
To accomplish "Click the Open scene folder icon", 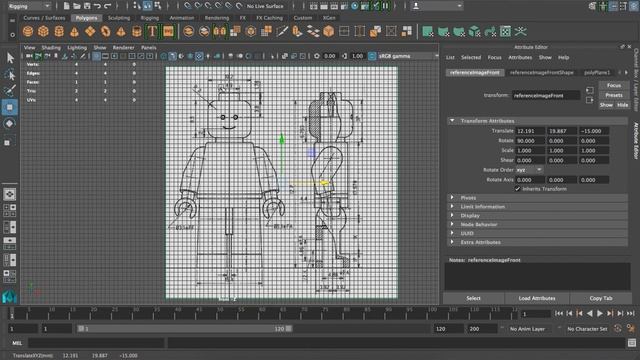I will [77, 6].
